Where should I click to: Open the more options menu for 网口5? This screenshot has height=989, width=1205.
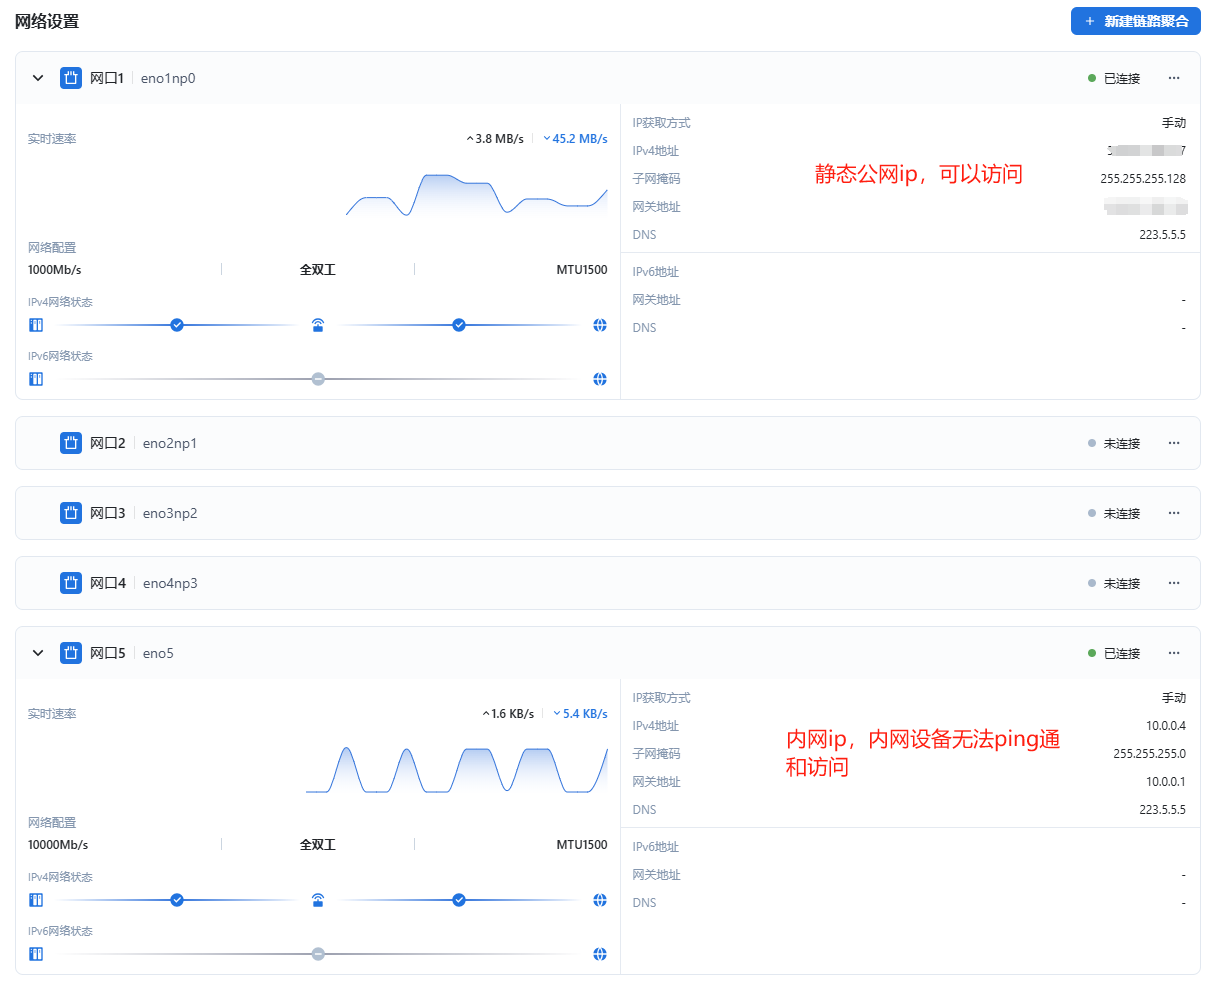(1174, 653)
